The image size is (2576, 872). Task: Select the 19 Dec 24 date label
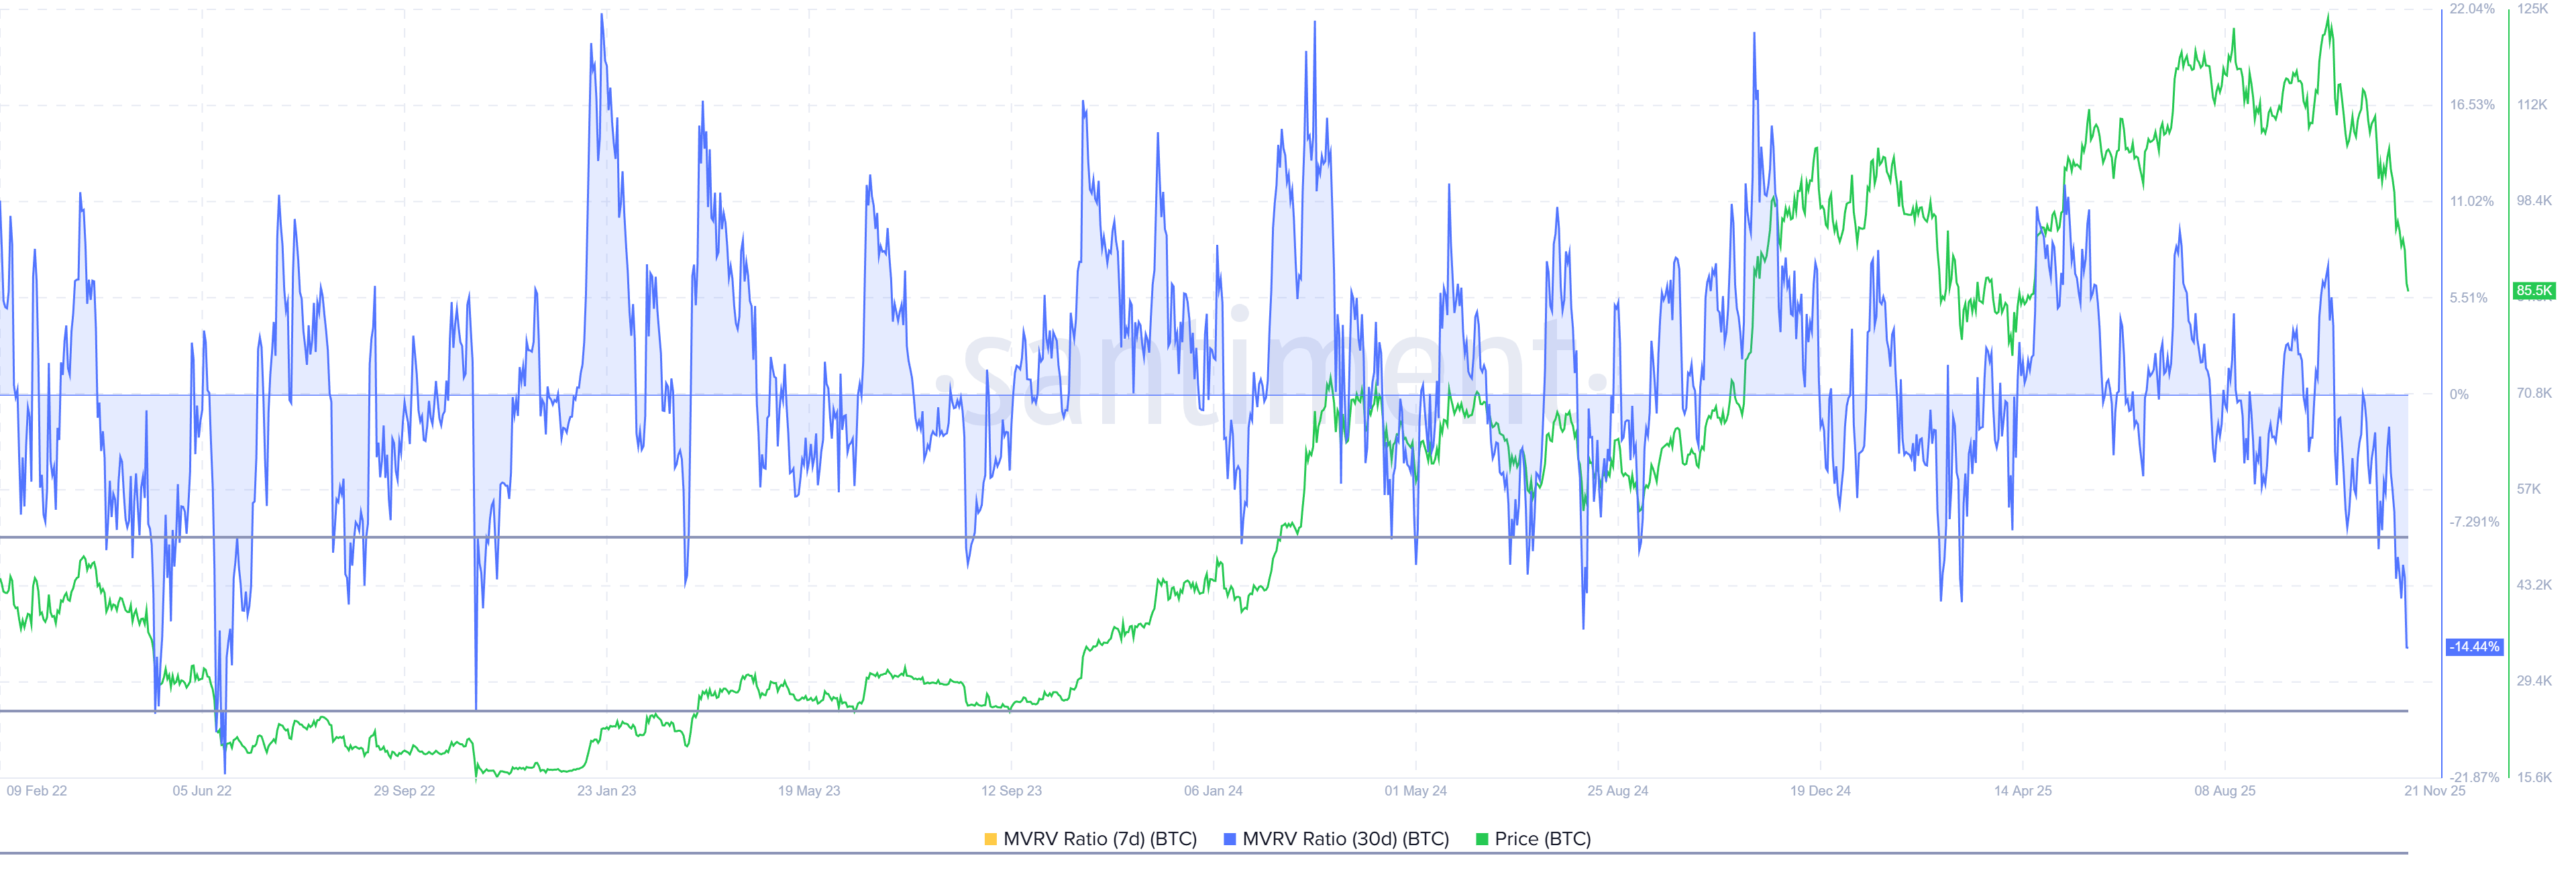click(1820, 791)
